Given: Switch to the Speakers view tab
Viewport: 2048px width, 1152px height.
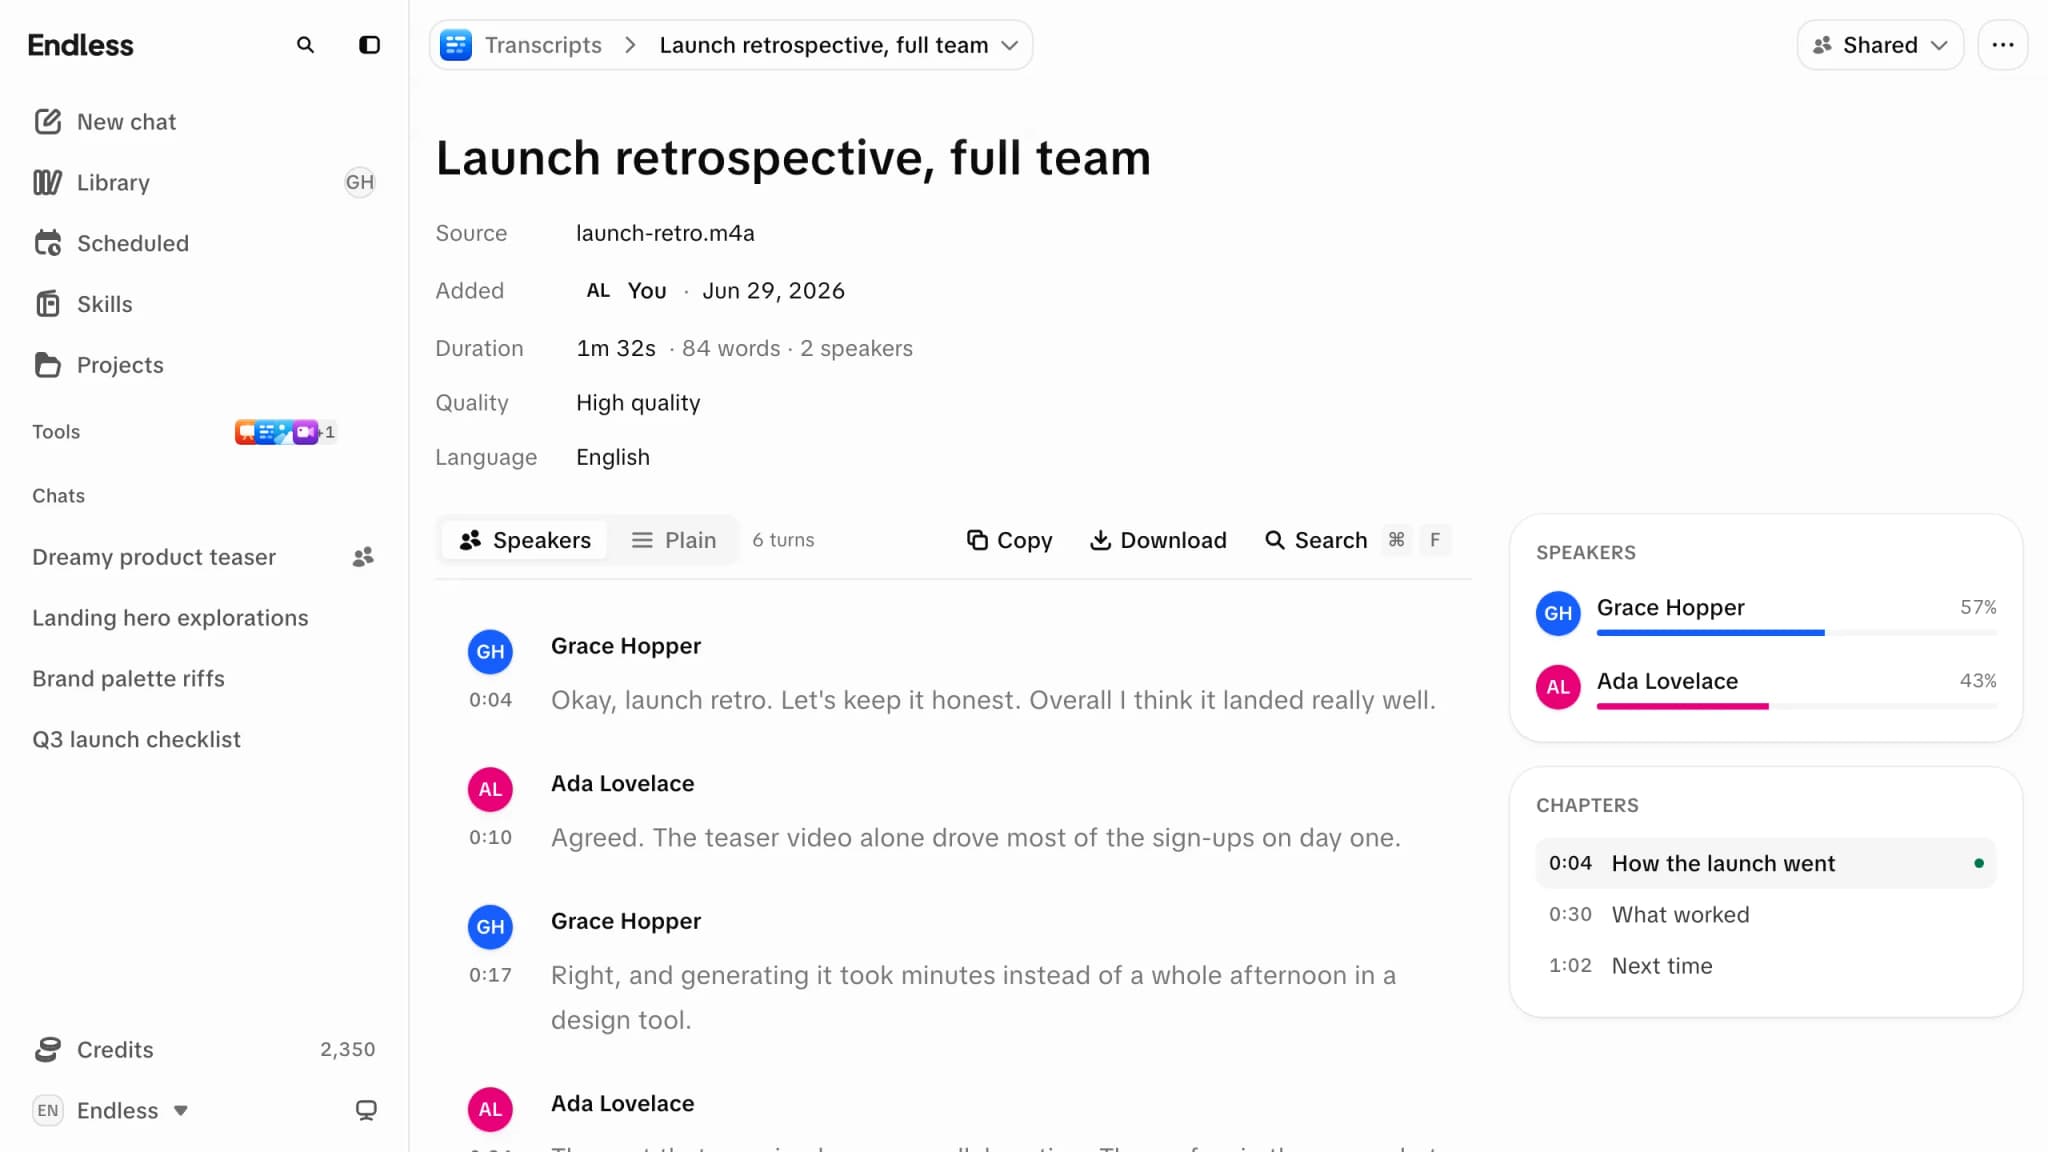Looking at the screenshot, I should click(525, 541).
